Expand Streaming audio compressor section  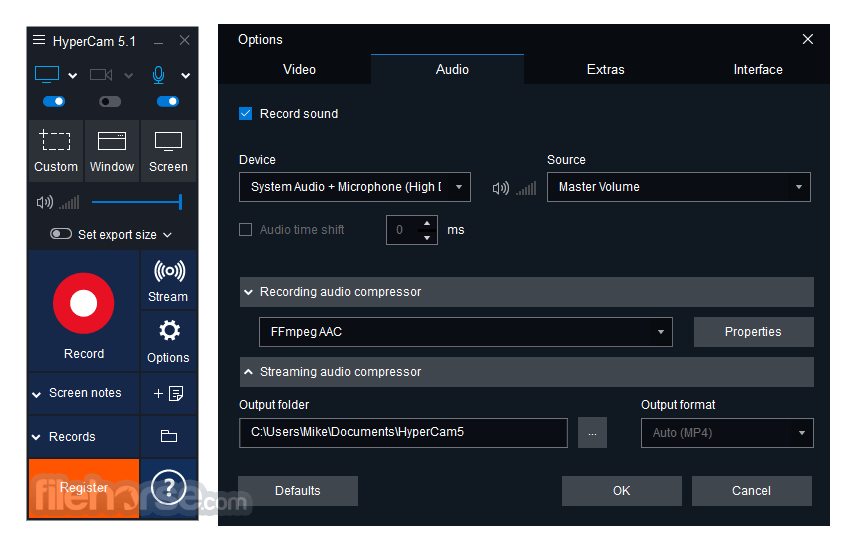[527, 372]
